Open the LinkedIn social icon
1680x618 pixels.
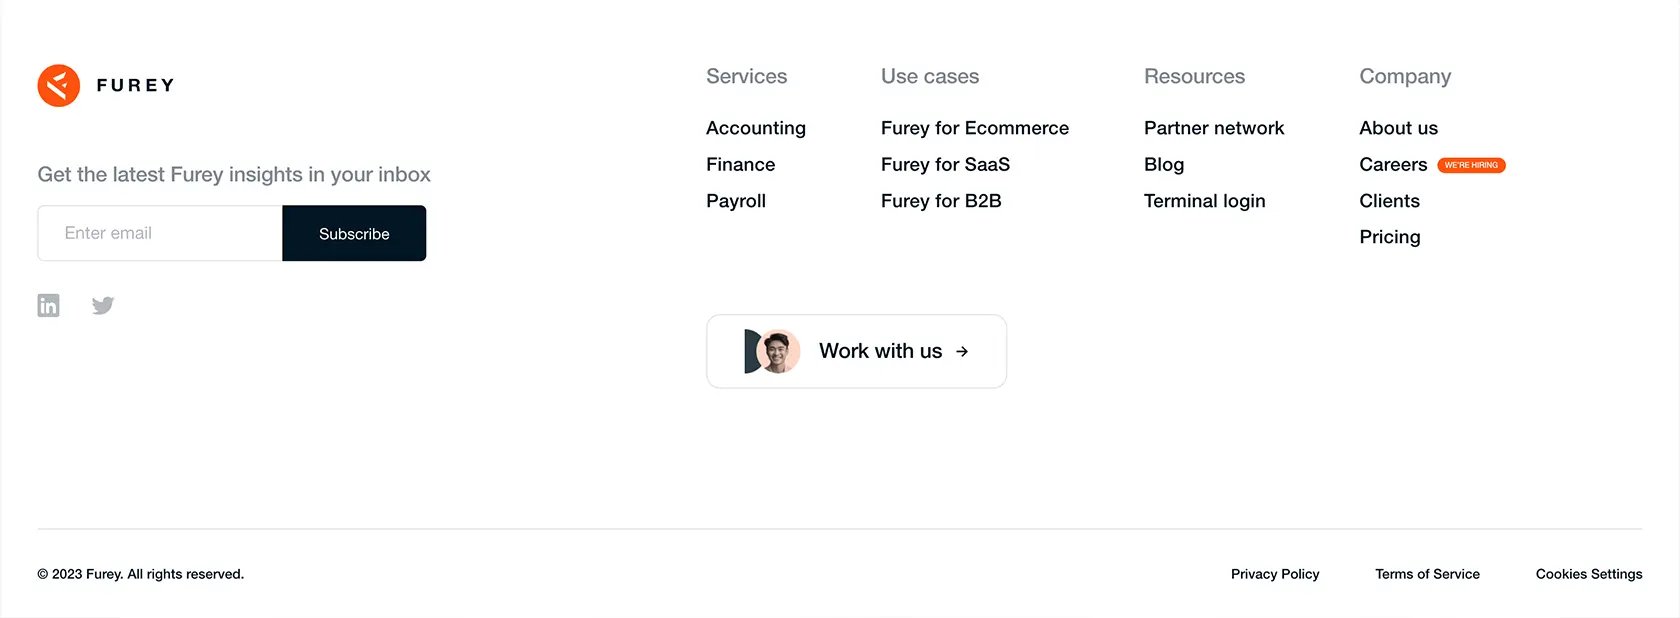[x=48, y=305]
